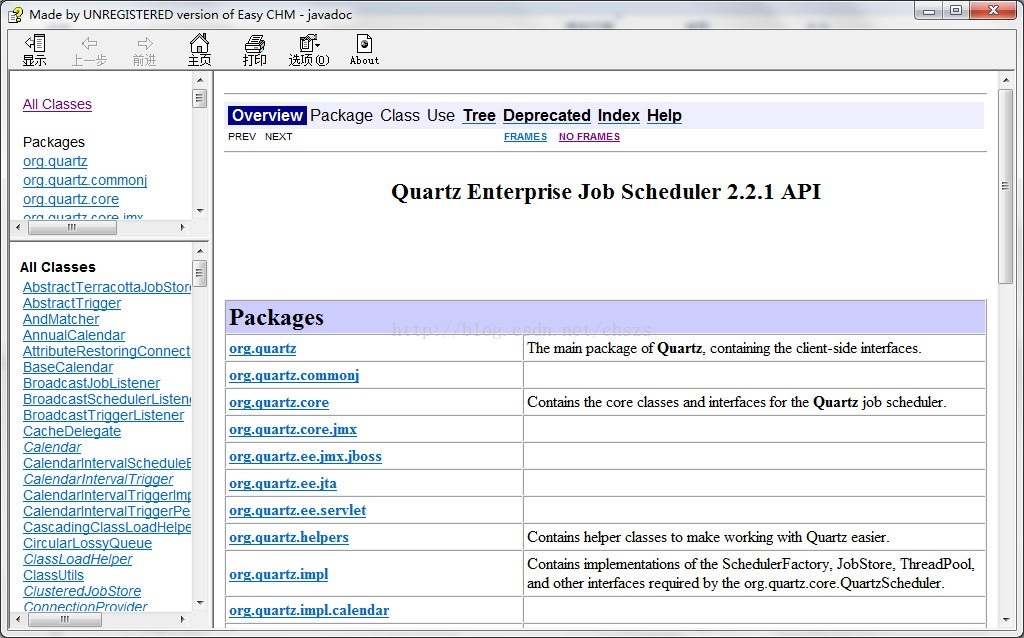
Task: Click the 前进 (Forward) toolbar icon
Action: click(x=144, y=50)
